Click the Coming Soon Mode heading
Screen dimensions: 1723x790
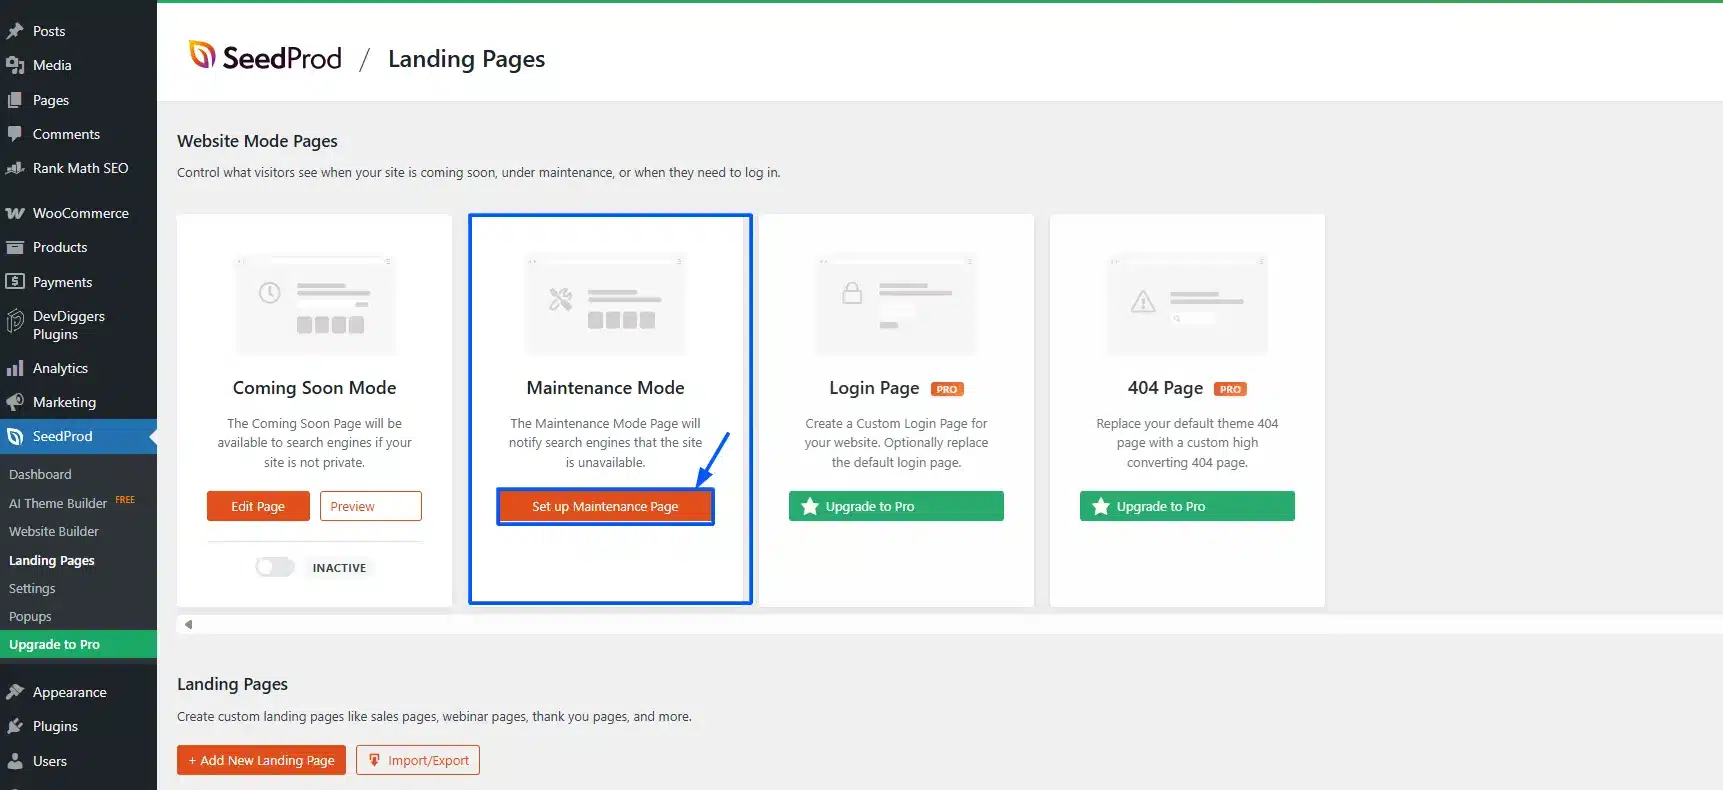tap(315, 388)
